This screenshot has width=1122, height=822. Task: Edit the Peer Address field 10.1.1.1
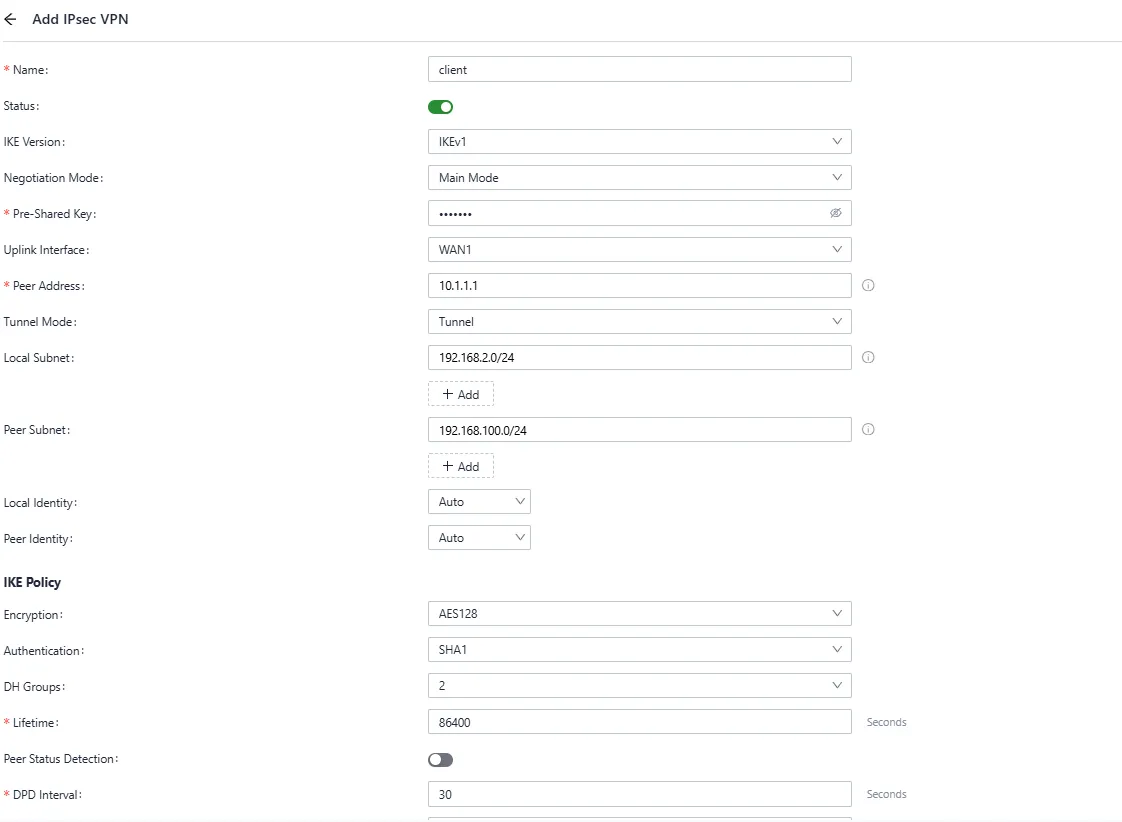point(640,285)
